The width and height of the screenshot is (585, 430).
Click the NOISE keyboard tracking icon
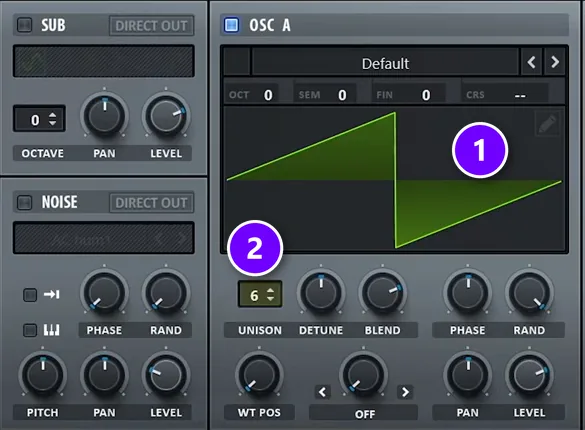point(51,330)
